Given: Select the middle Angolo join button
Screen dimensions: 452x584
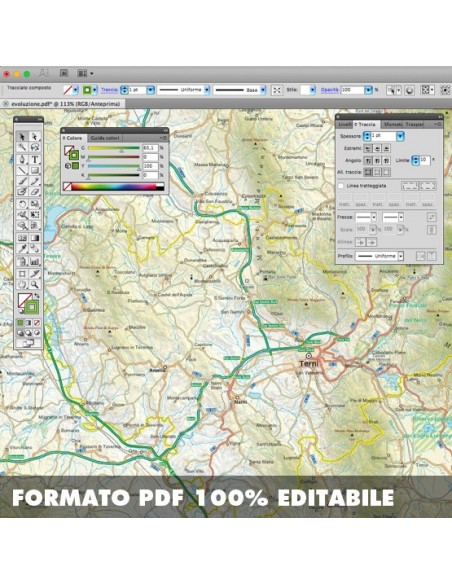Looking at the screenshot, I should pos(377,161).
